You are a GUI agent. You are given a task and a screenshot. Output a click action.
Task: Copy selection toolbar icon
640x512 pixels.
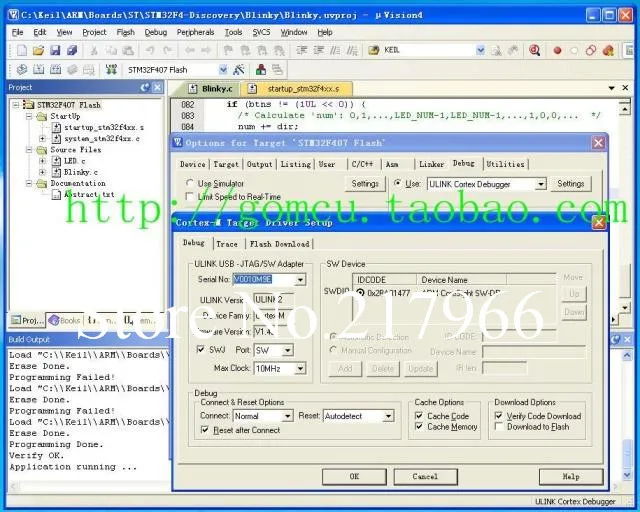pyautogui.click(x=111, y=50)
